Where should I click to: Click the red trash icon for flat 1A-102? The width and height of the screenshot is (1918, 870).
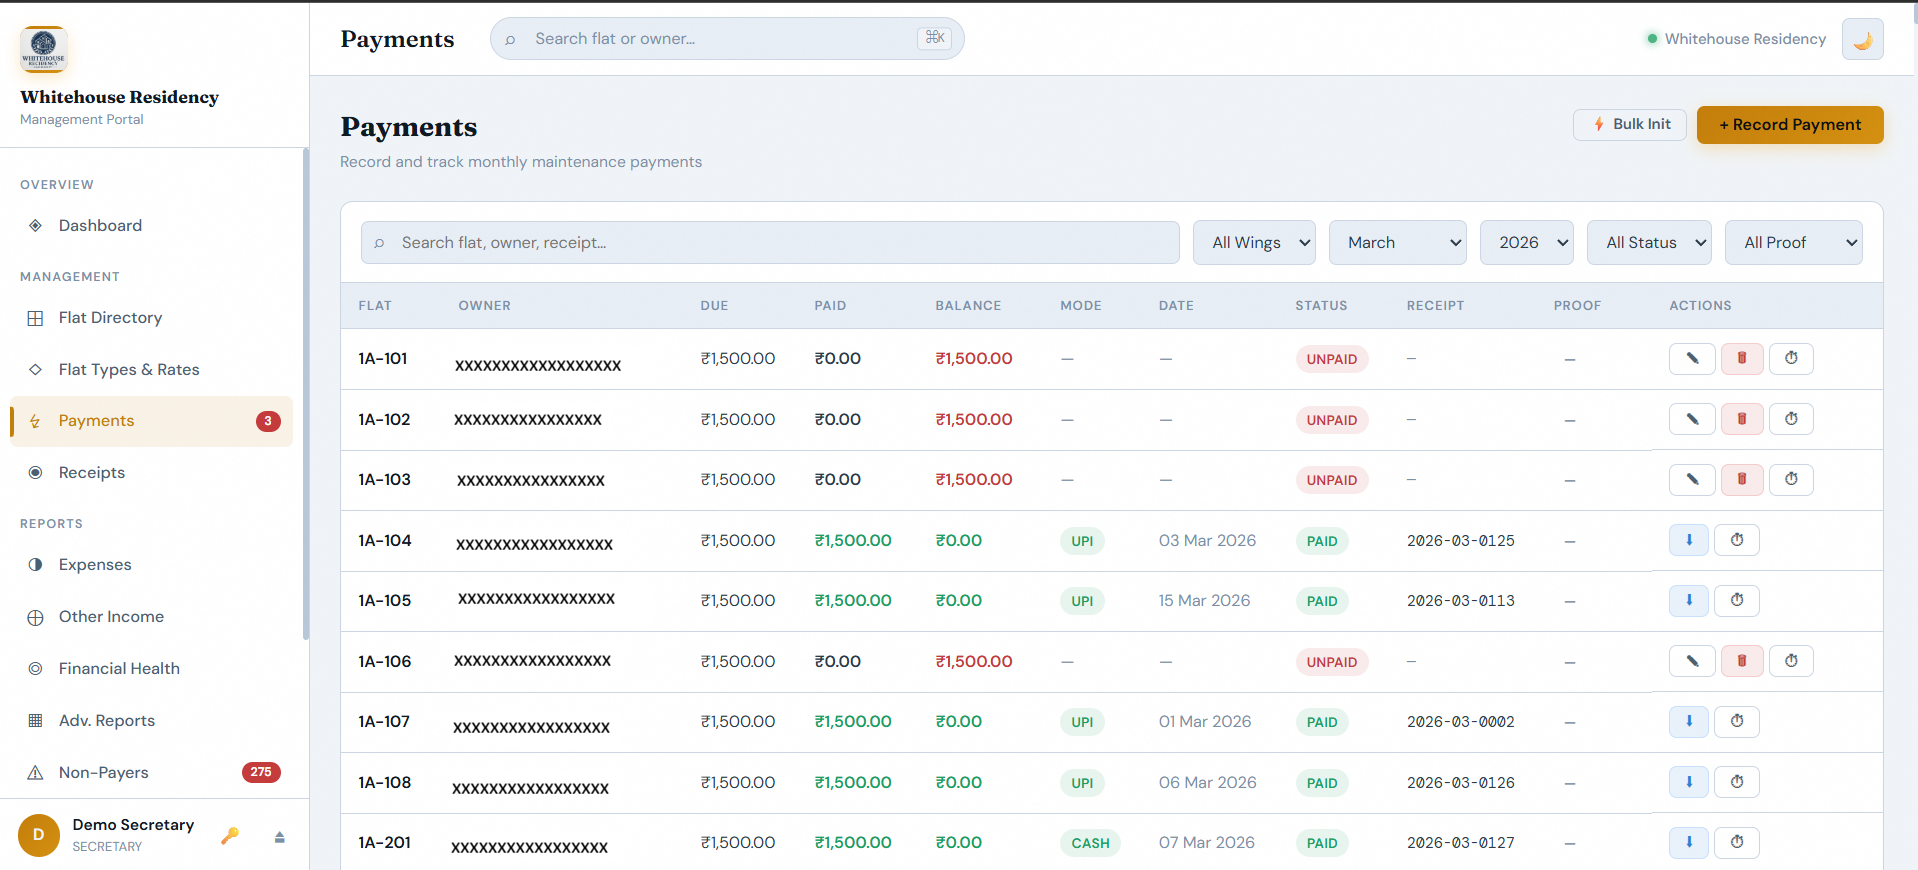tap(1741, 420)
